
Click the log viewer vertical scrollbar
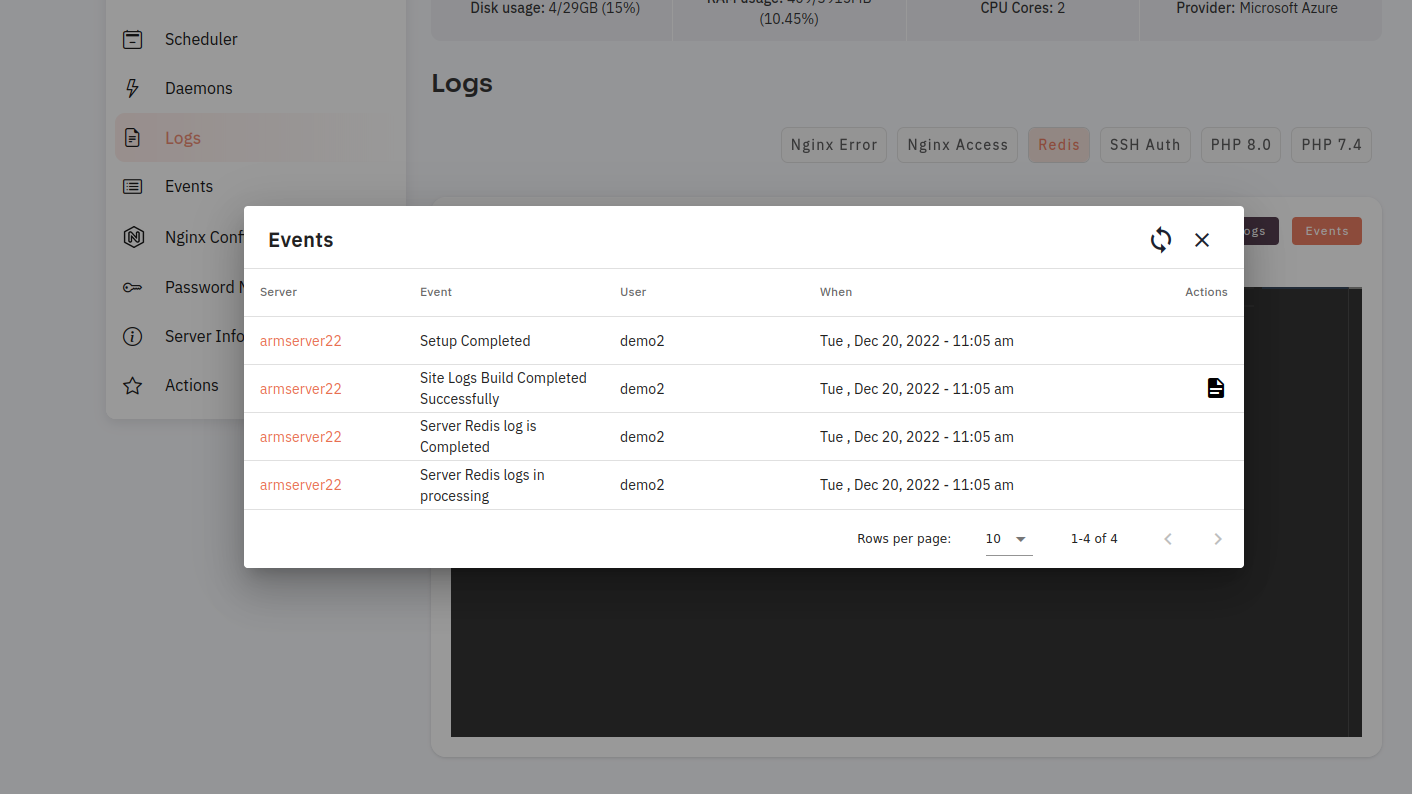coord(1355,512)
